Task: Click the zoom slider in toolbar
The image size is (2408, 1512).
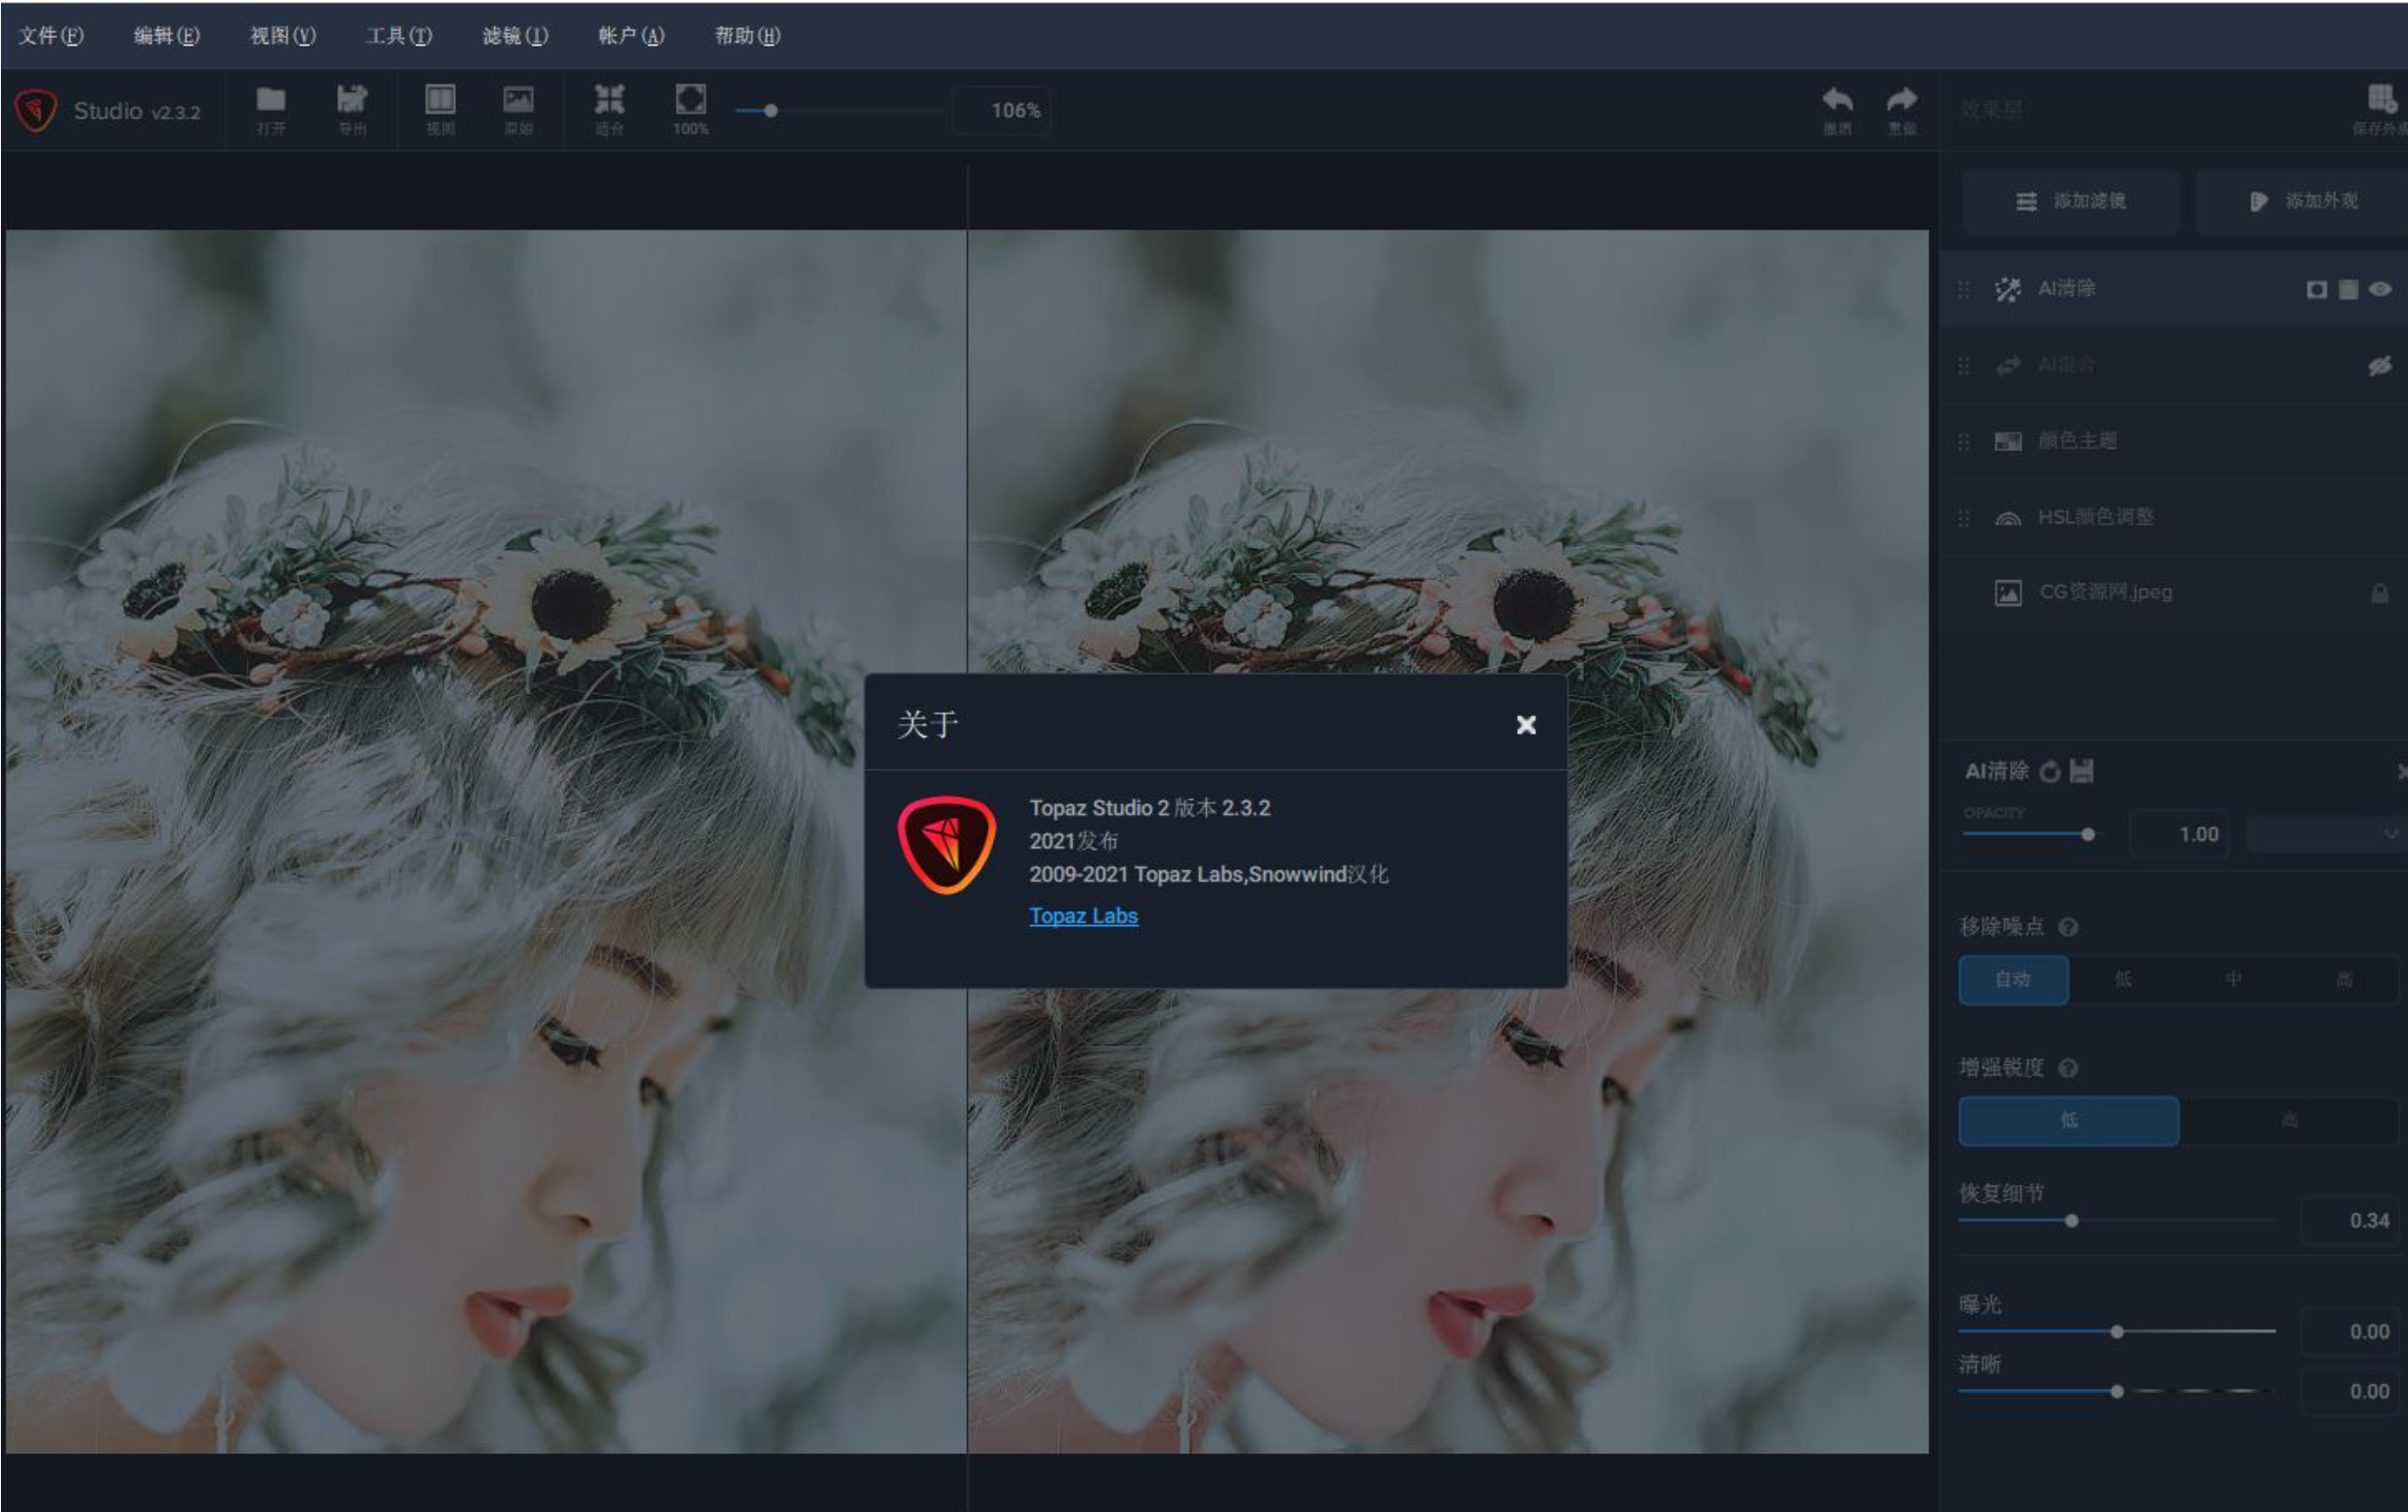Action: tap(838, 111)
